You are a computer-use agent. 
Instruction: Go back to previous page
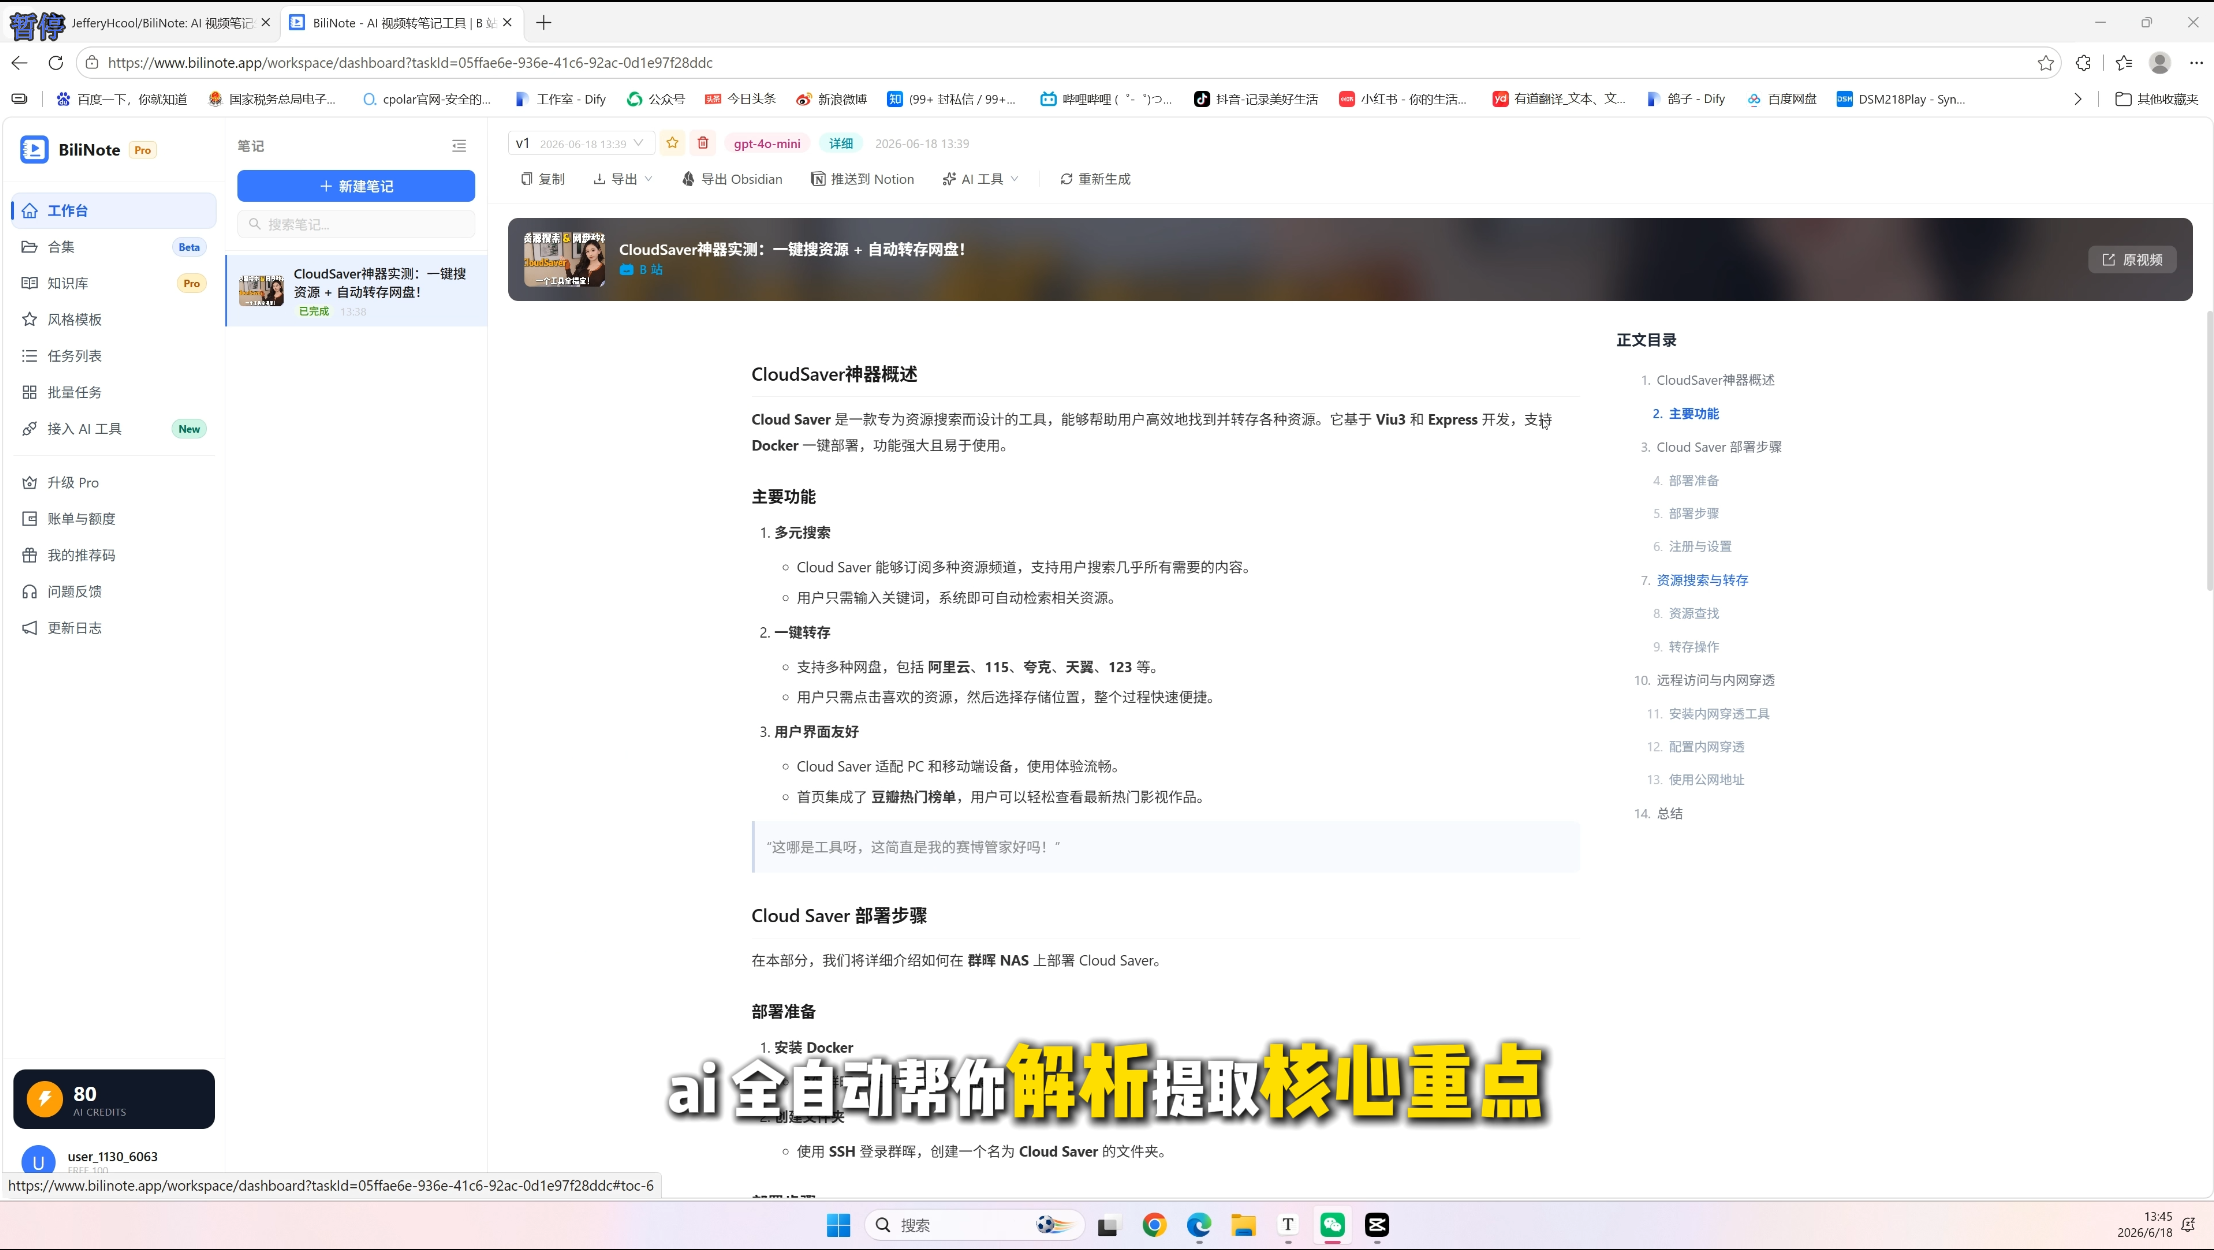pyautogui.click(x=19, y=63)
